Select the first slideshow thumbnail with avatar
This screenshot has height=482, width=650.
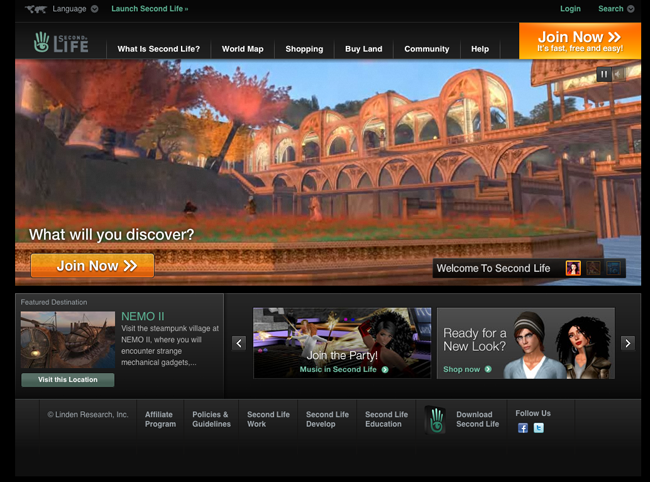(573, 268)
